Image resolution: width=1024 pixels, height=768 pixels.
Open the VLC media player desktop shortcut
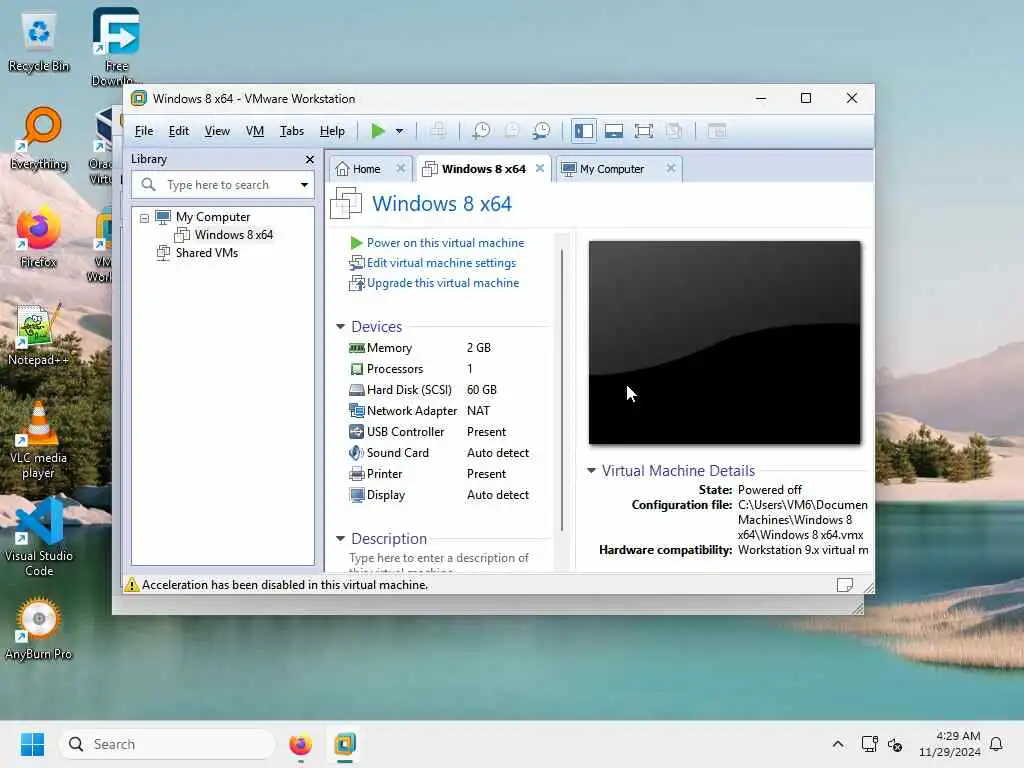[x=38, y=441]
